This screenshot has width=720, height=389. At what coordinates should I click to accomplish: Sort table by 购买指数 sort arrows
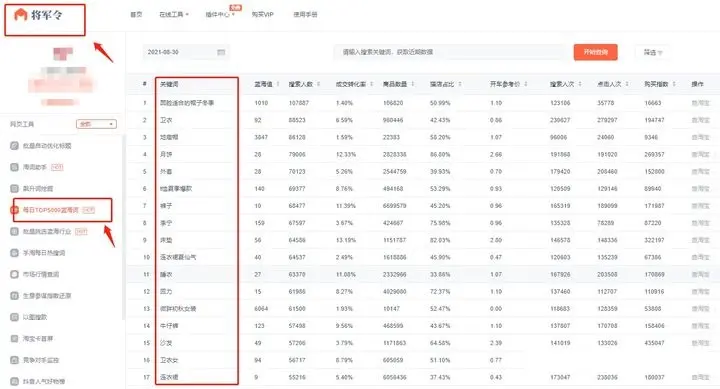pyautogui.click(x=674, y=84)
